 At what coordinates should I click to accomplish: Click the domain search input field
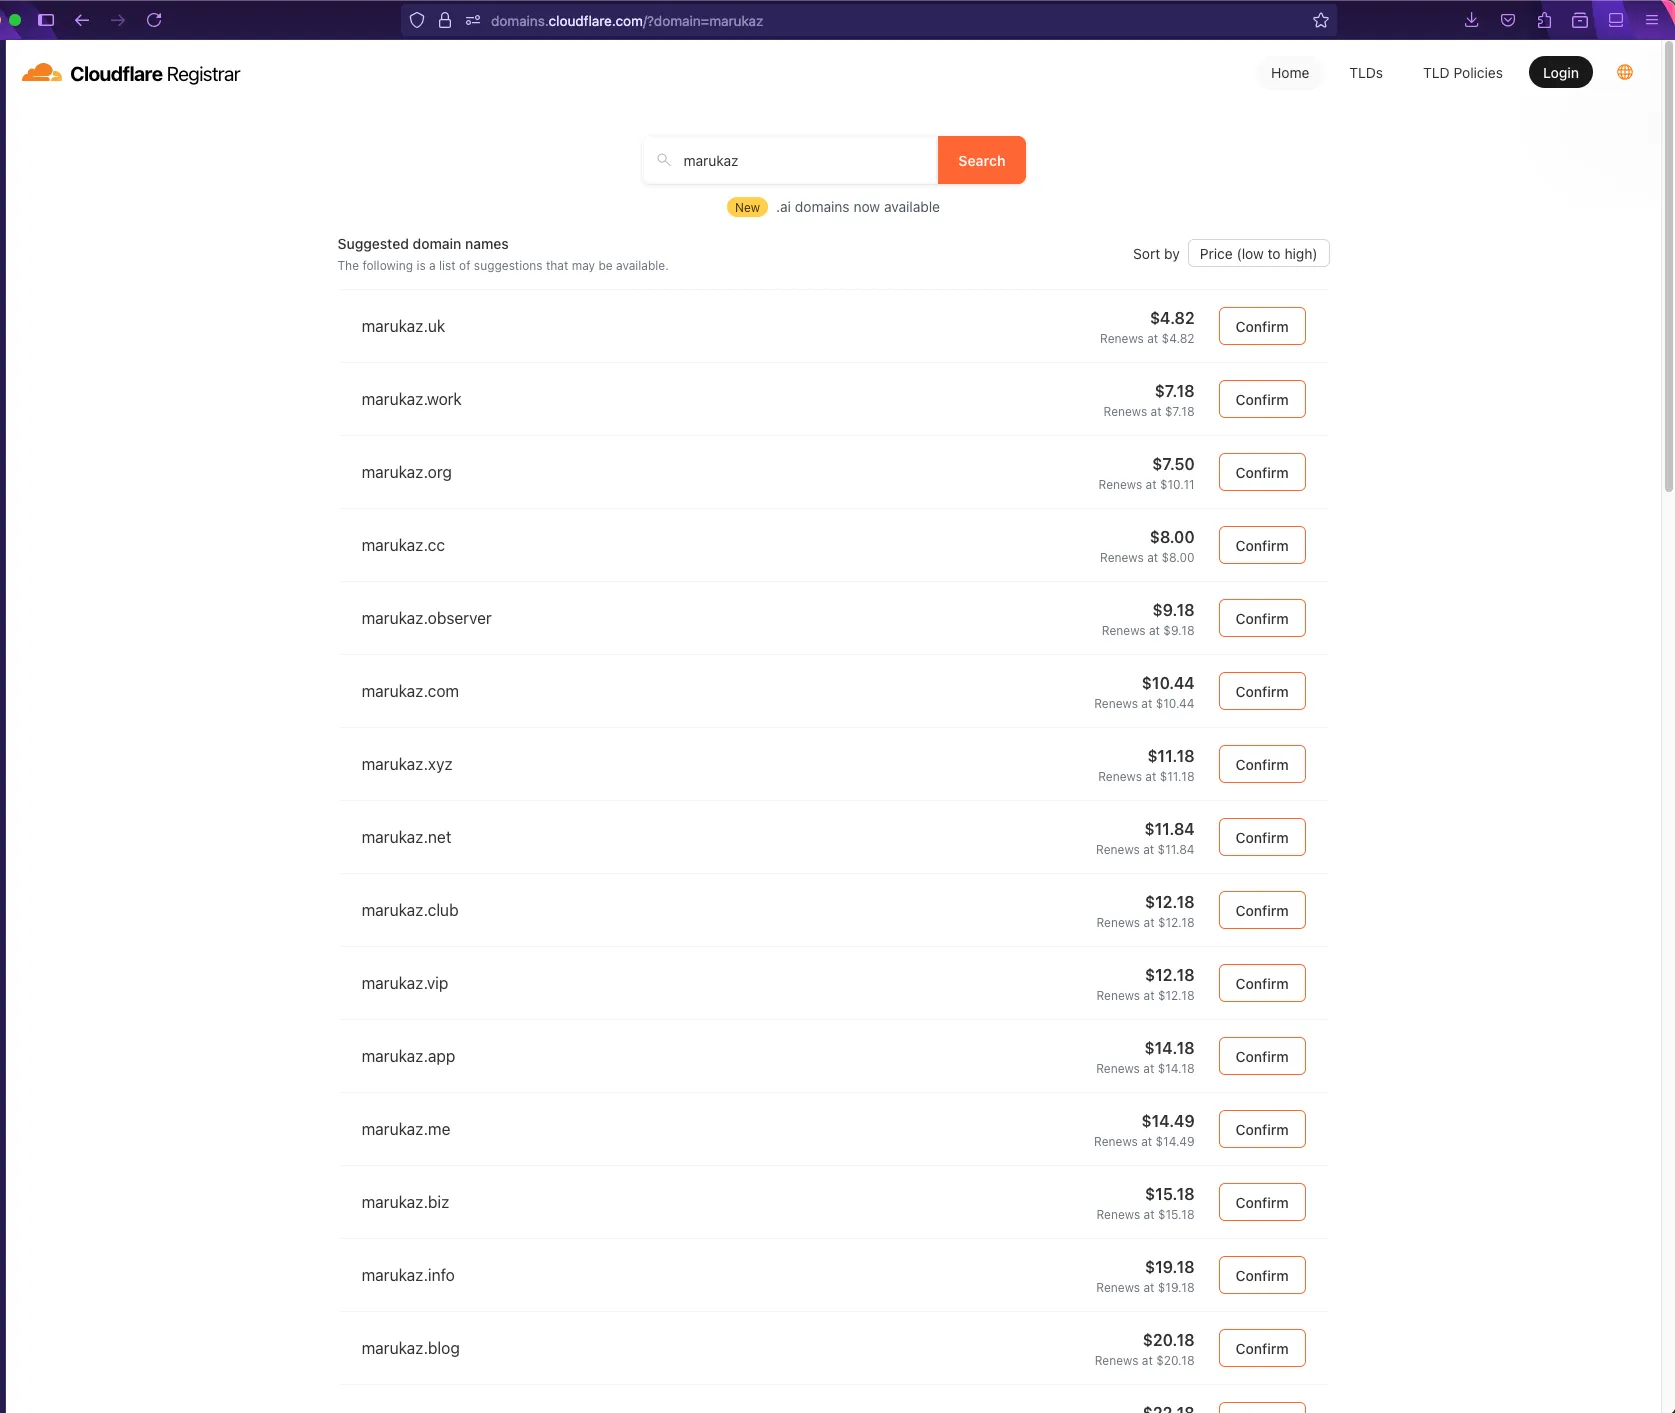(x=790, y=160)
